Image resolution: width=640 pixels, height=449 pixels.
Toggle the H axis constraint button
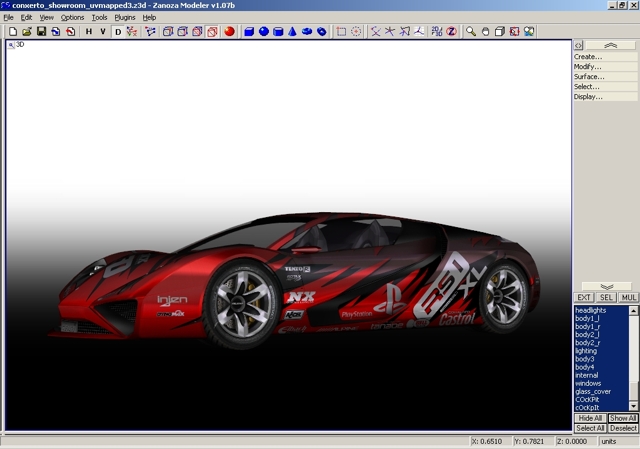pos(88,31)
